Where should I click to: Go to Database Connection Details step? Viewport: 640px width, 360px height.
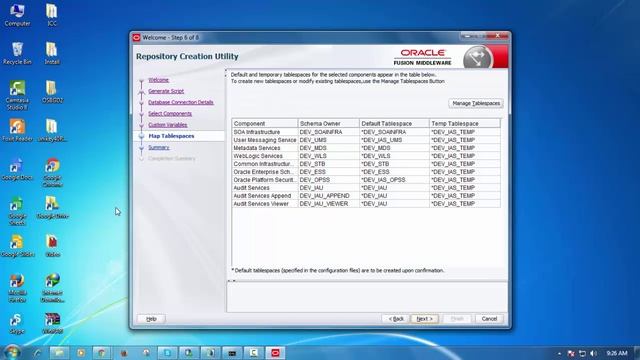click(x=181, y=102)
